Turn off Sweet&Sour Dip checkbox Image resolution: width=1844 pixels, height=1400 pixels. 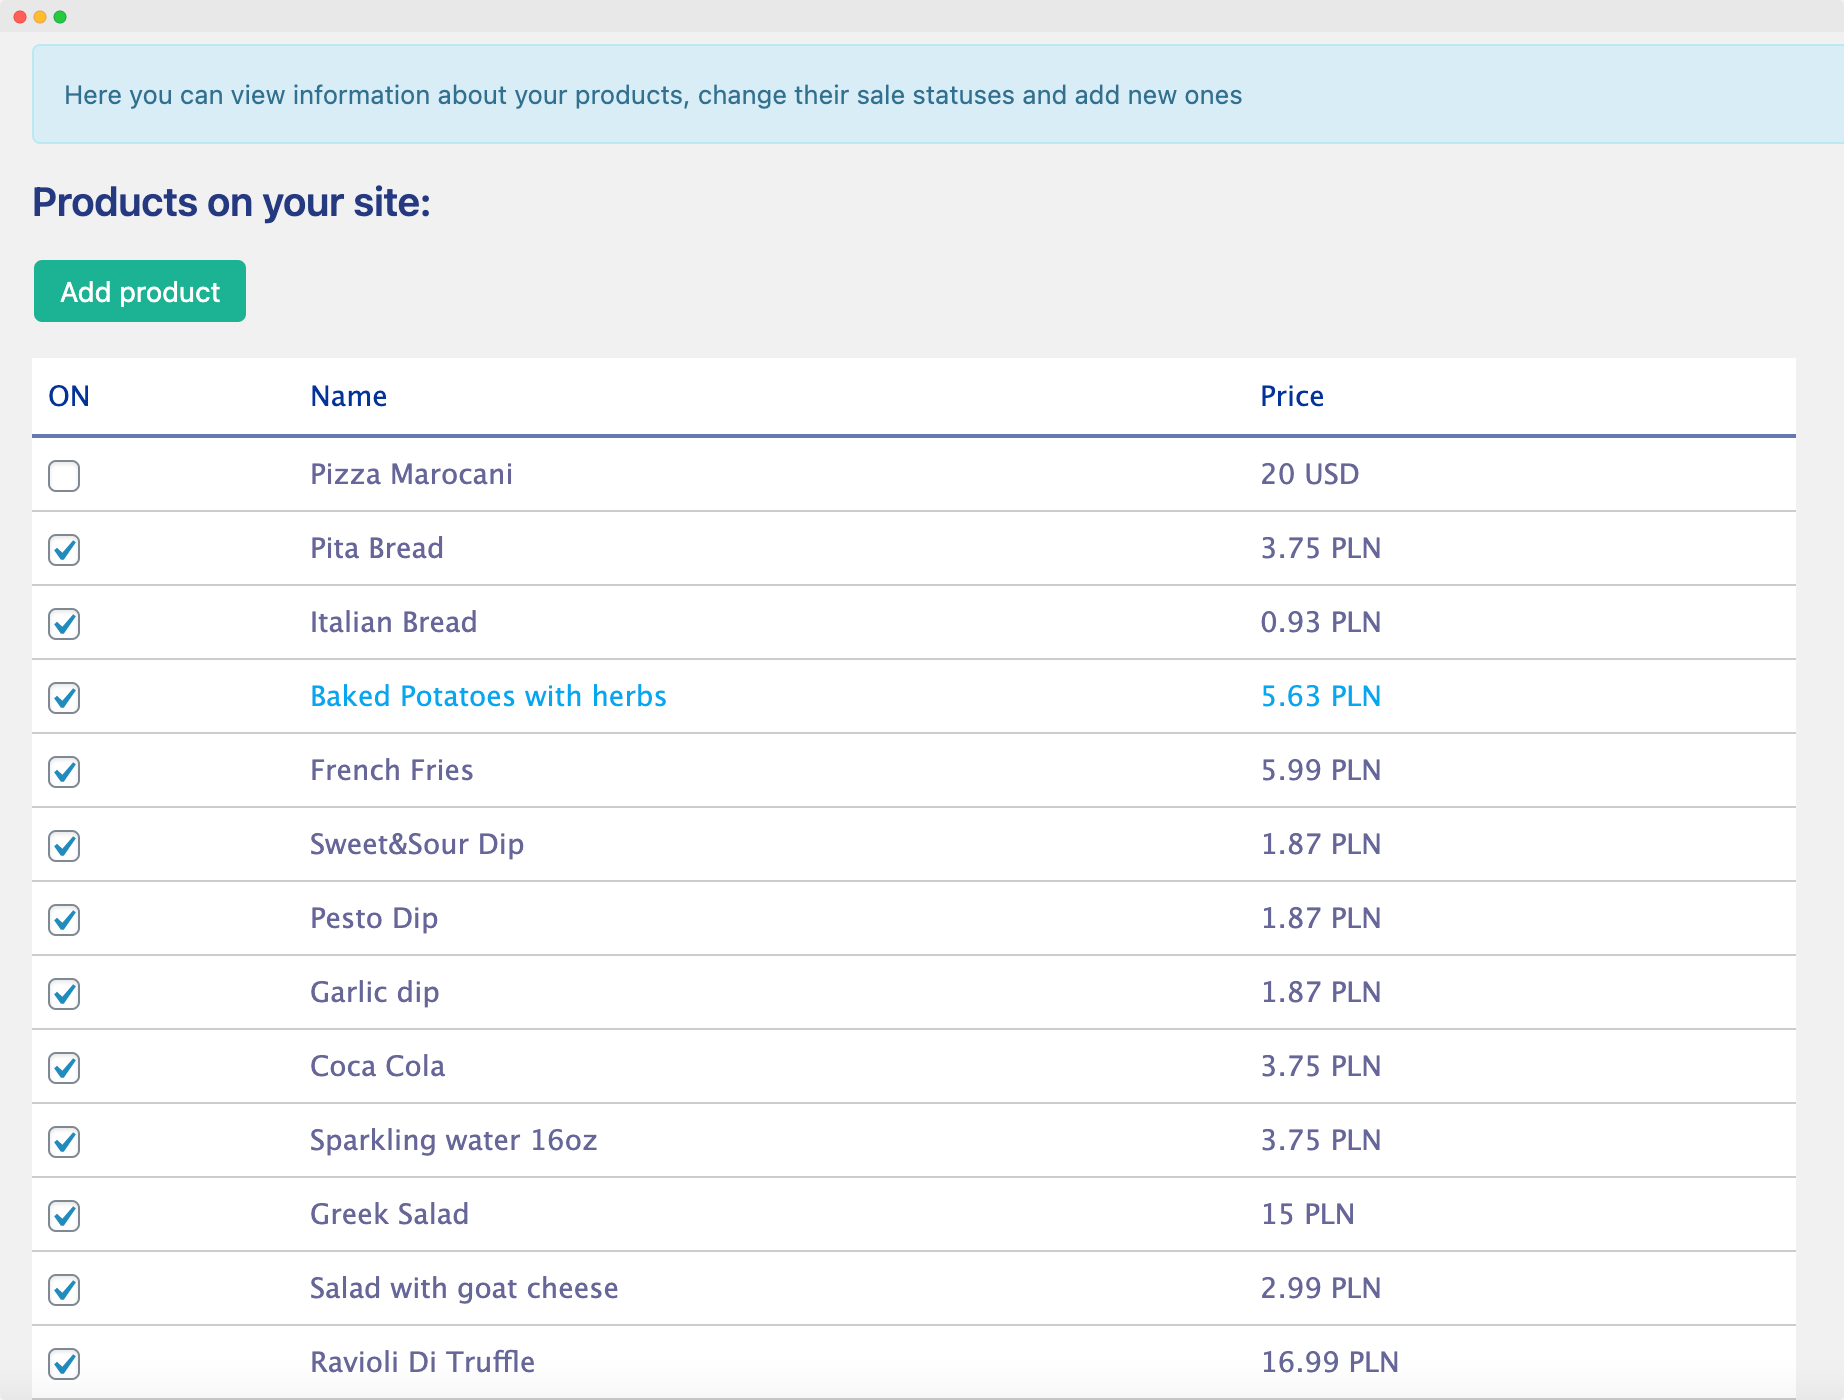(64, 846)
